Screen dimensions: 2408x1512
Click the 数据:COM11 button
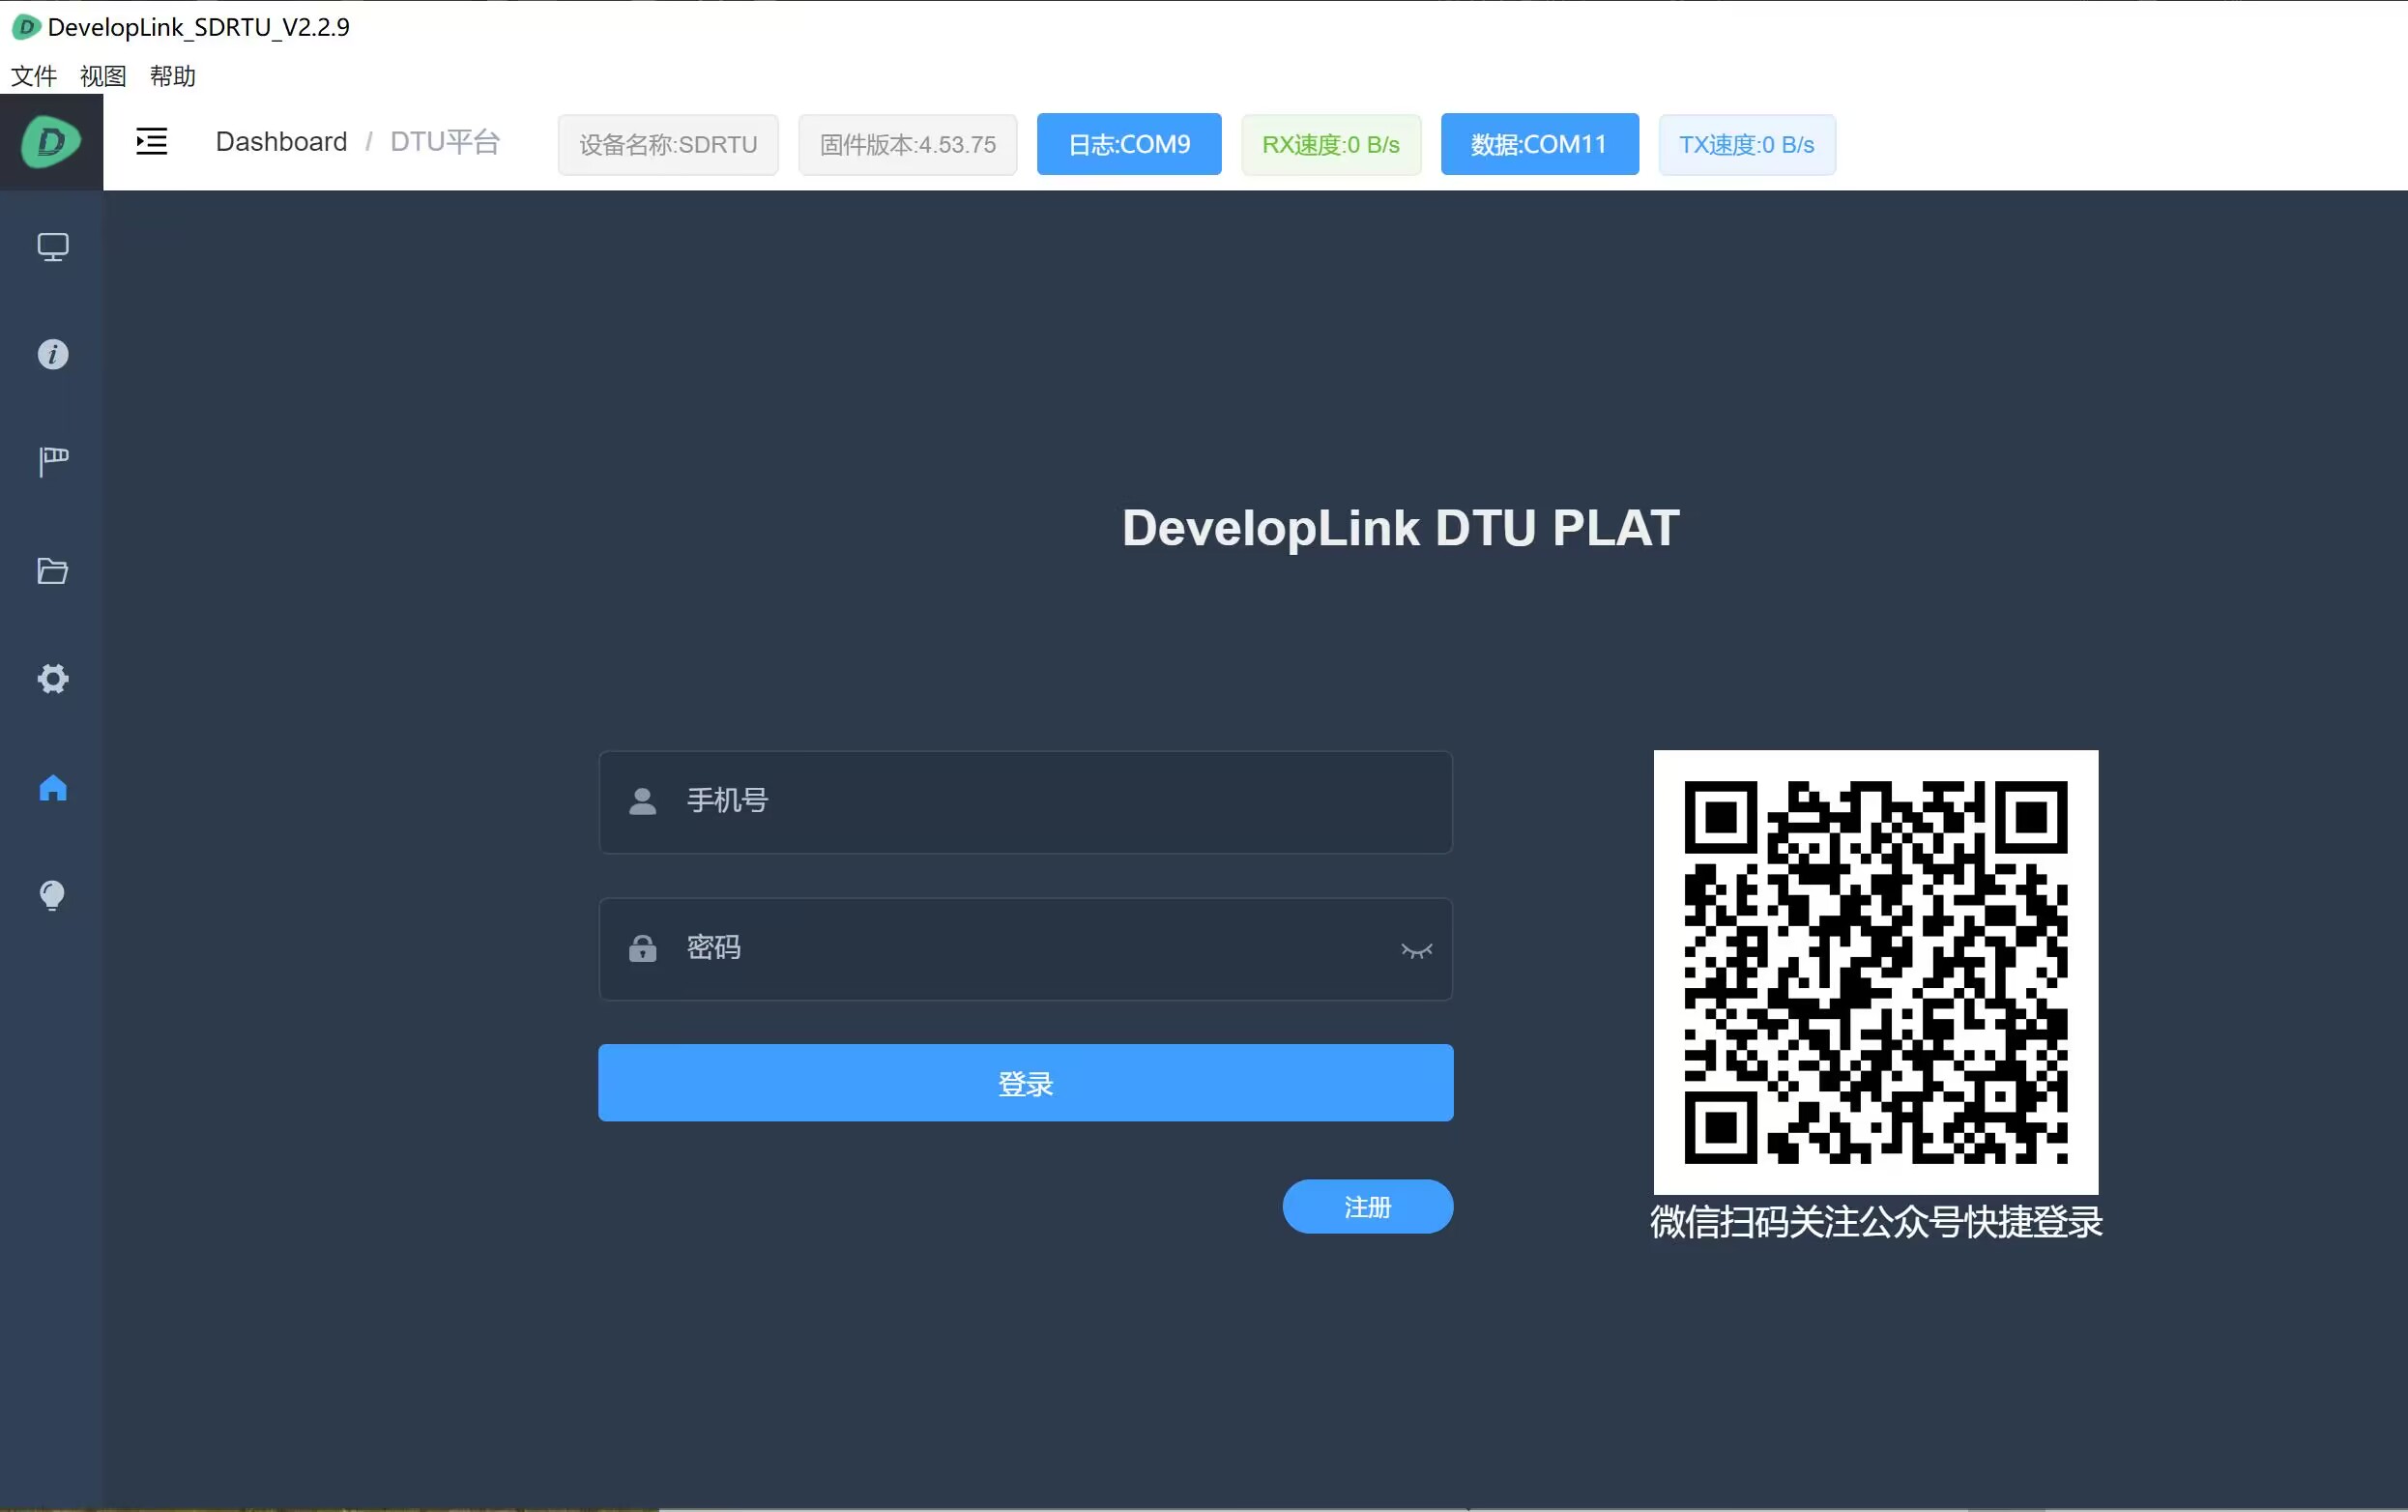click(1539, 145)
